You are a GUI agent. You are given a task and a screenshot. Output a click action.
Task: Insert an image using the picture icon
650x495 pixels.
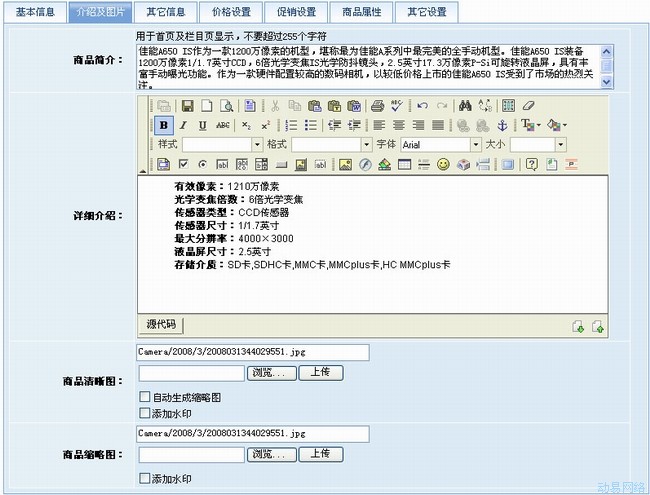click(345, 165)
